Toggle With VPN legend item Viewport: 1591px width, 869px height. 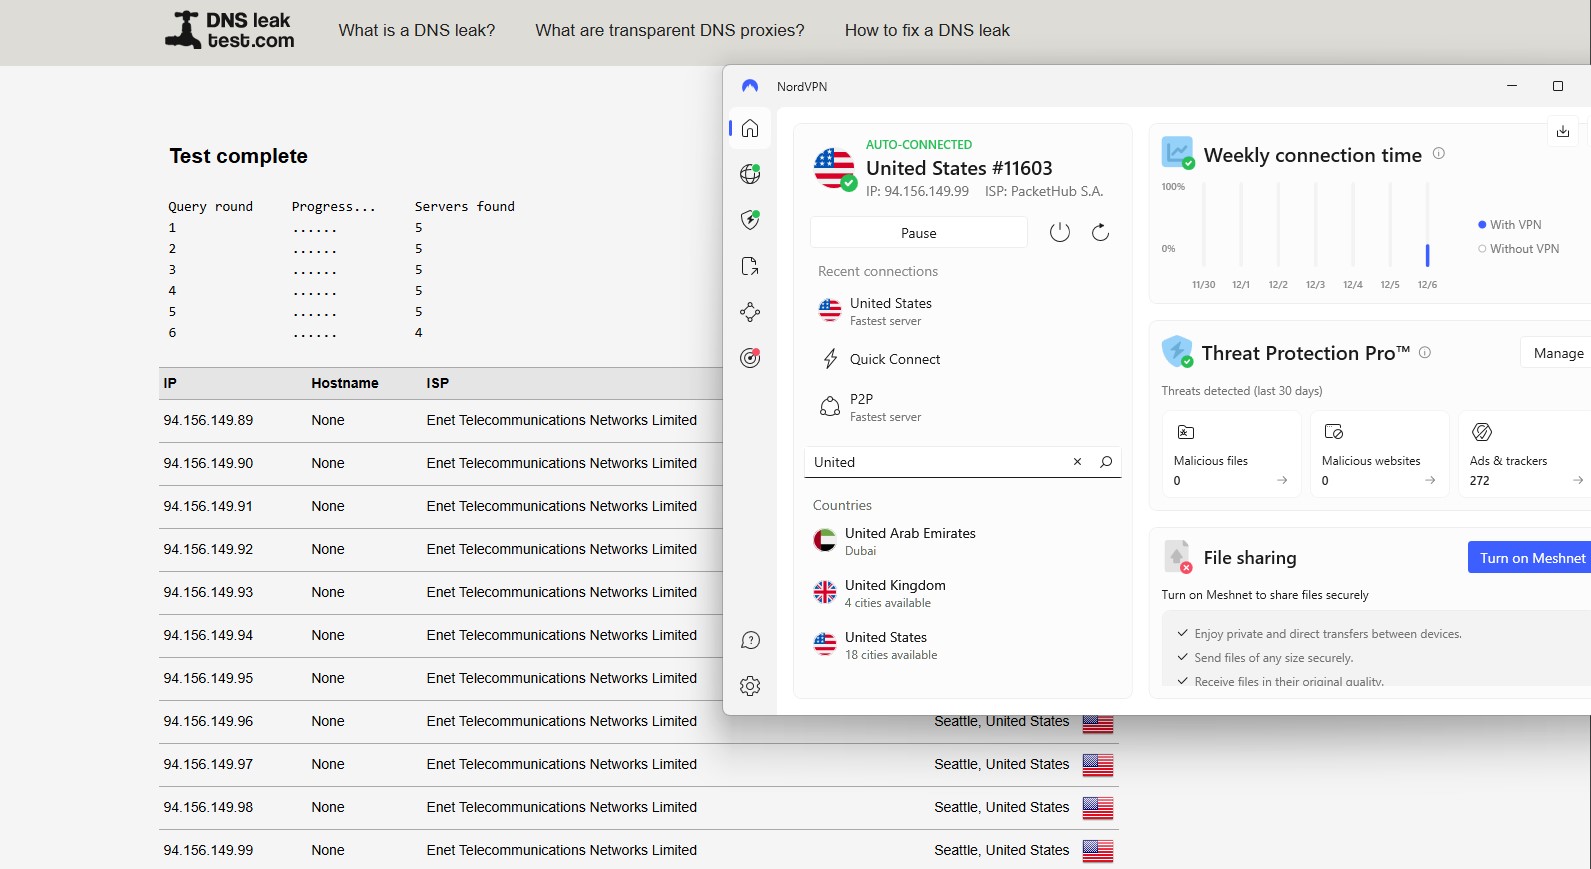(x=1510, y=224)
